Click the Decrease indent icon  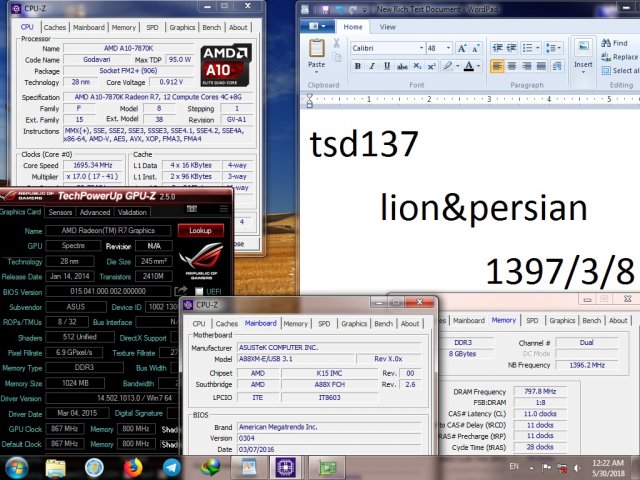(497, 48)
